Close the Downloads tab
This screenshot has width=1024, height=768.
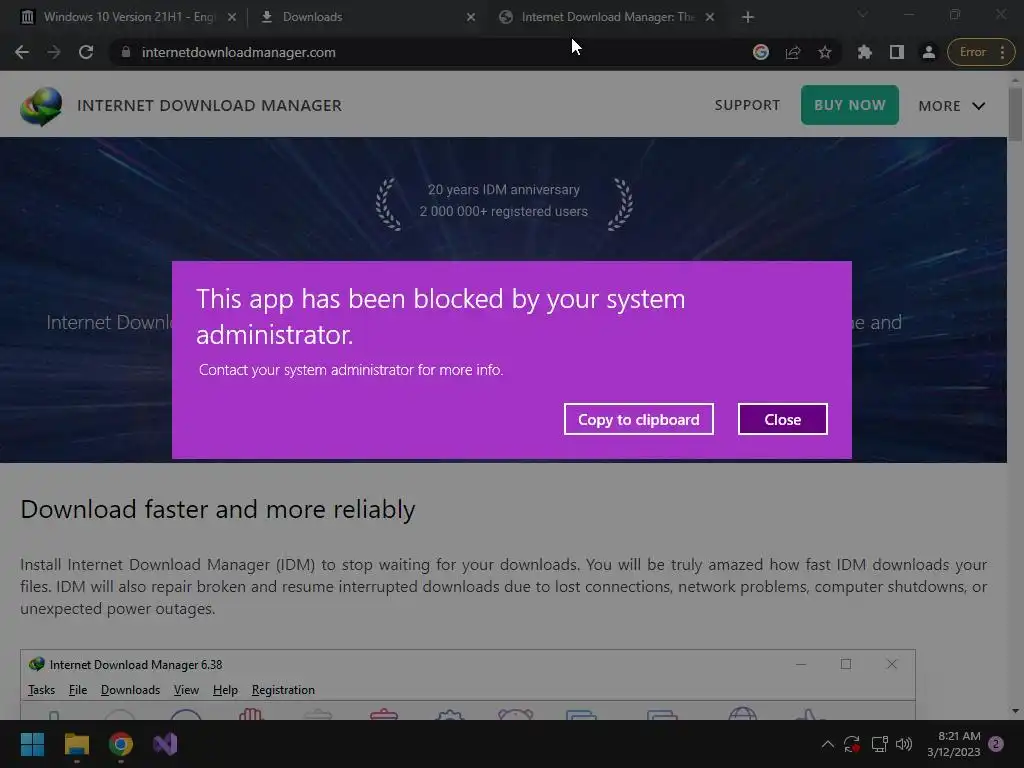click(x=471, y=17)
